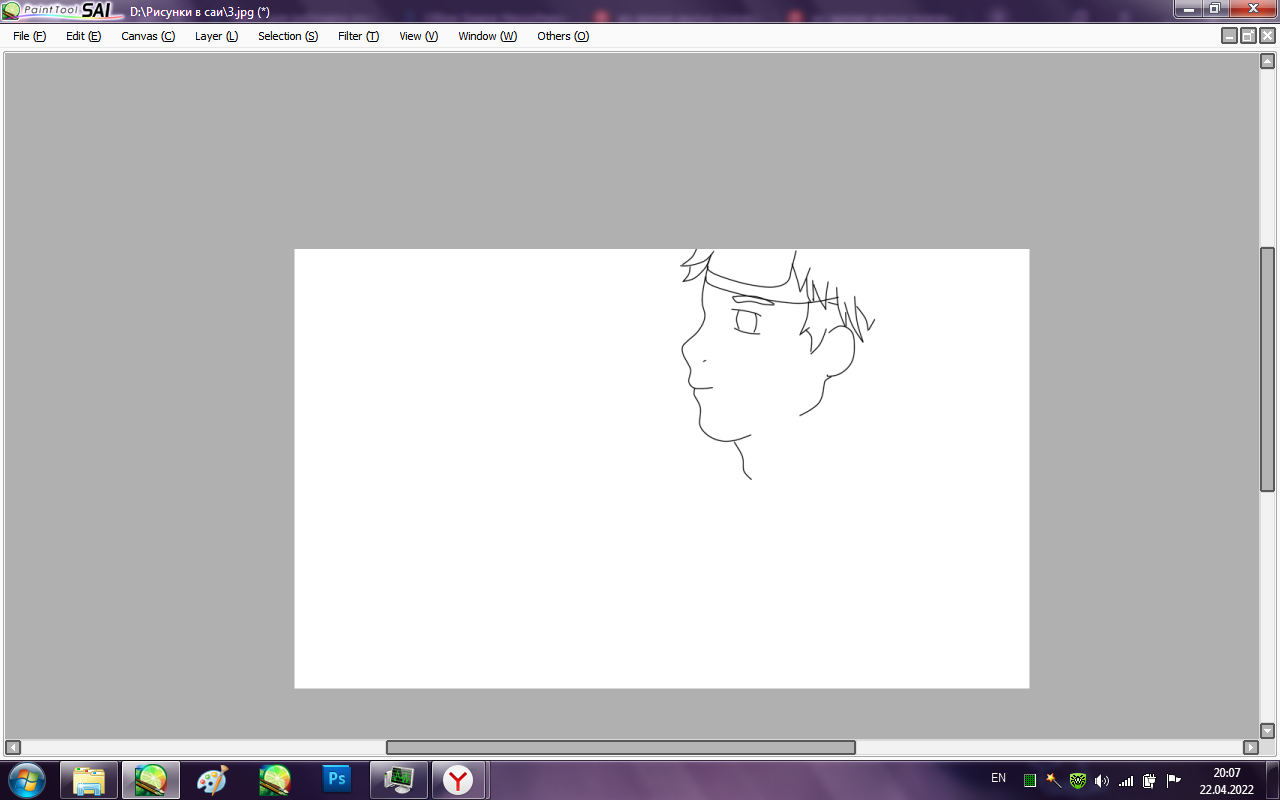Click the vertical scrollbar down arrow
1280x800 pixels.
1267,731
